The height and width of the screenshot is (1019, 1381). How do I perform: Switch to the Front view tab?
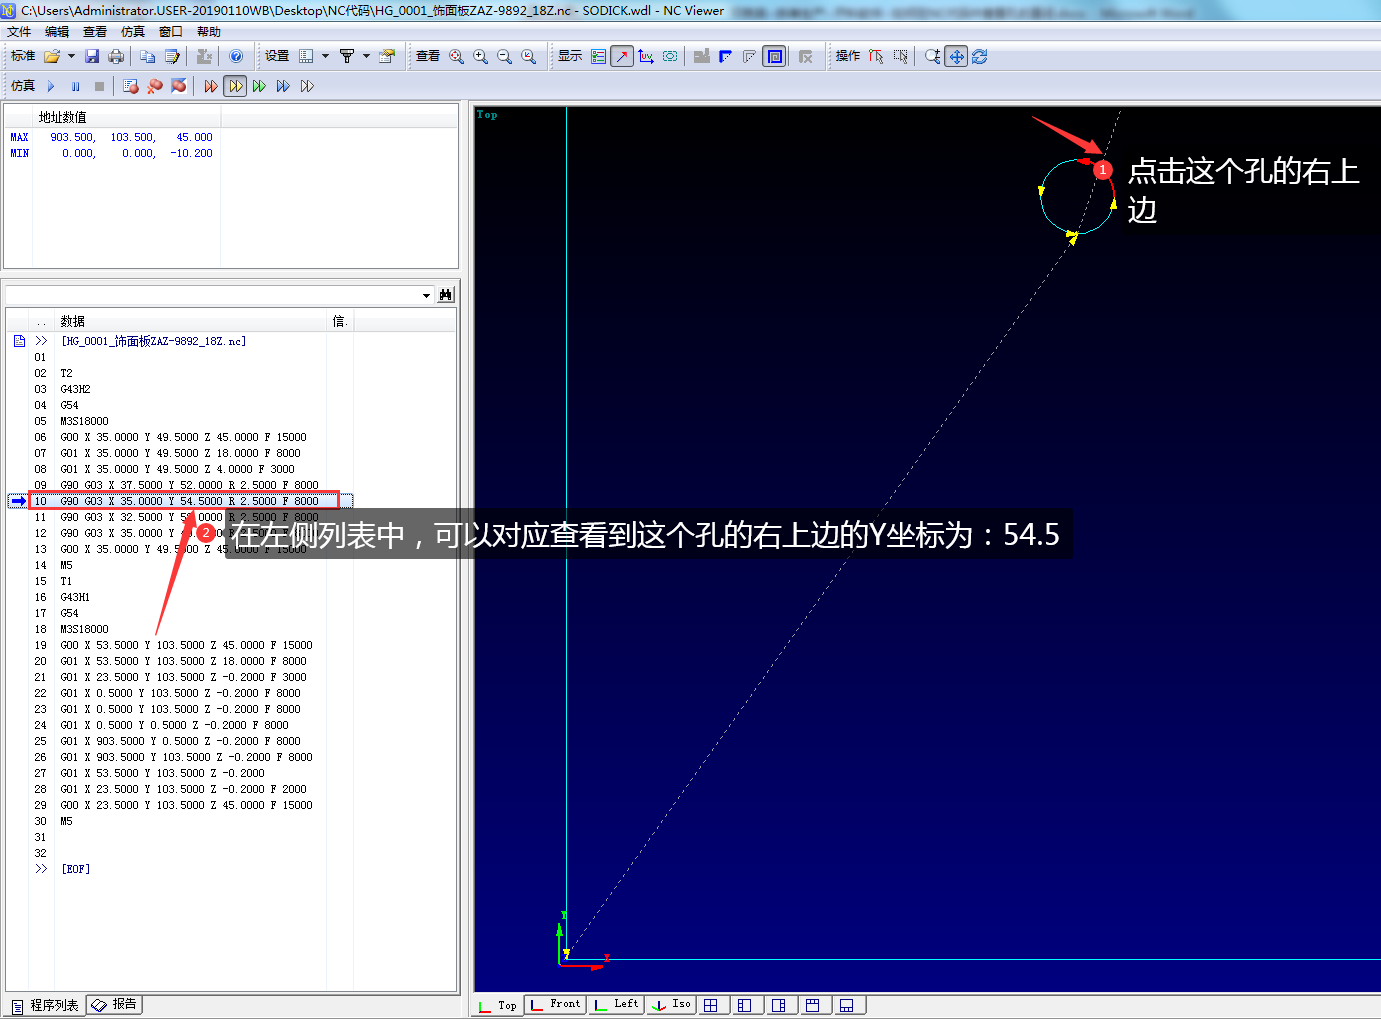point(556,1004)
